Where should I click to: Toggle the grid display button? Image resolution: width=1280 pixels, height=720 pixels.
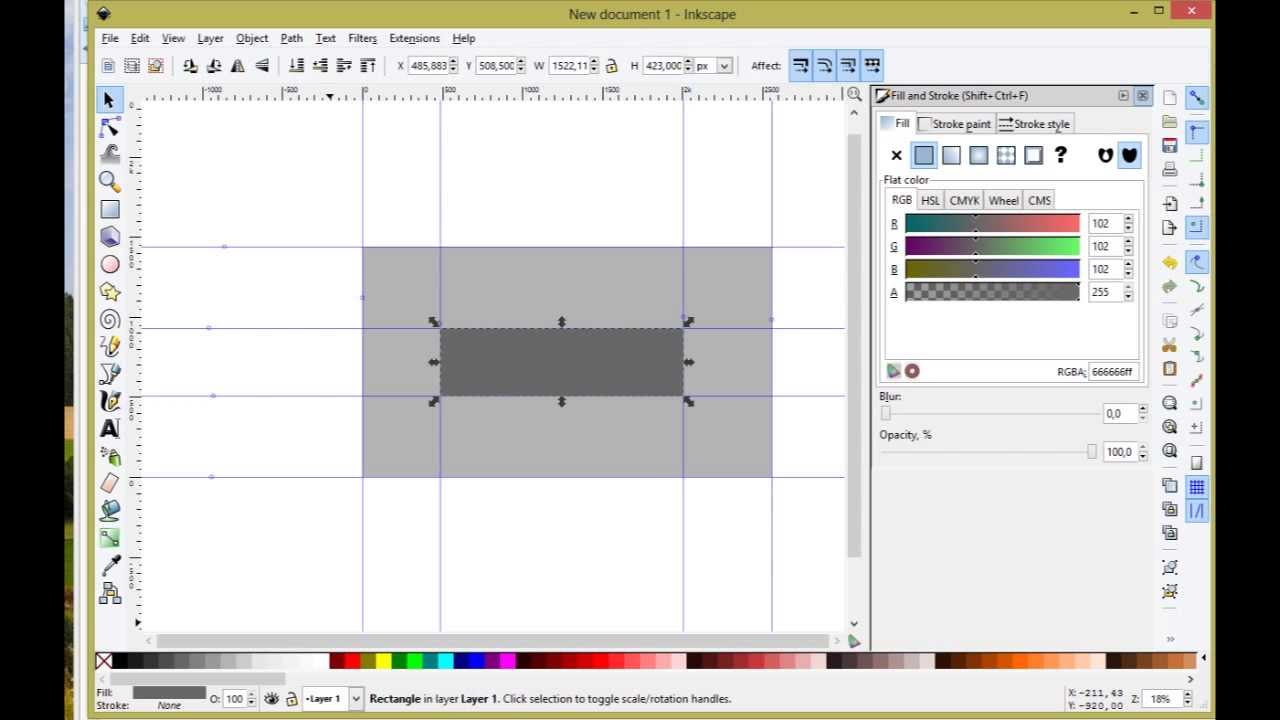click(1197, 487)
